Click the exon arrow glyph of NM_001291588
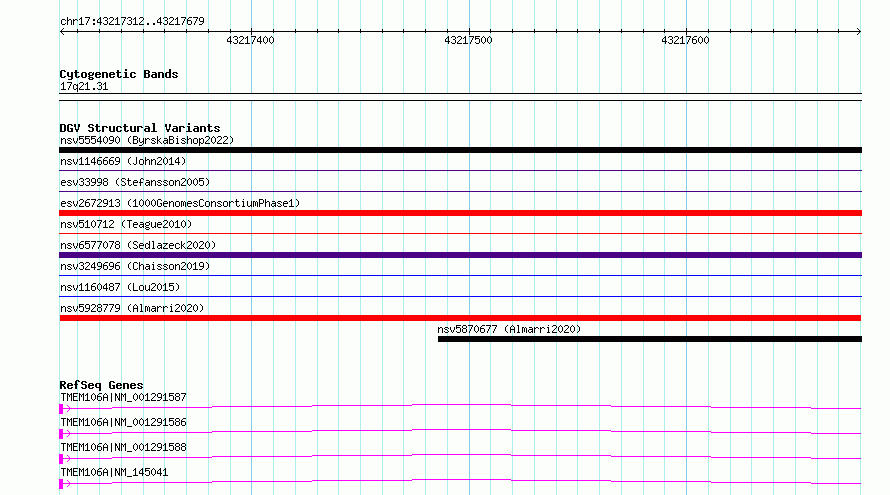Viewport: 890px width, 495px height. tap(65, 459)
